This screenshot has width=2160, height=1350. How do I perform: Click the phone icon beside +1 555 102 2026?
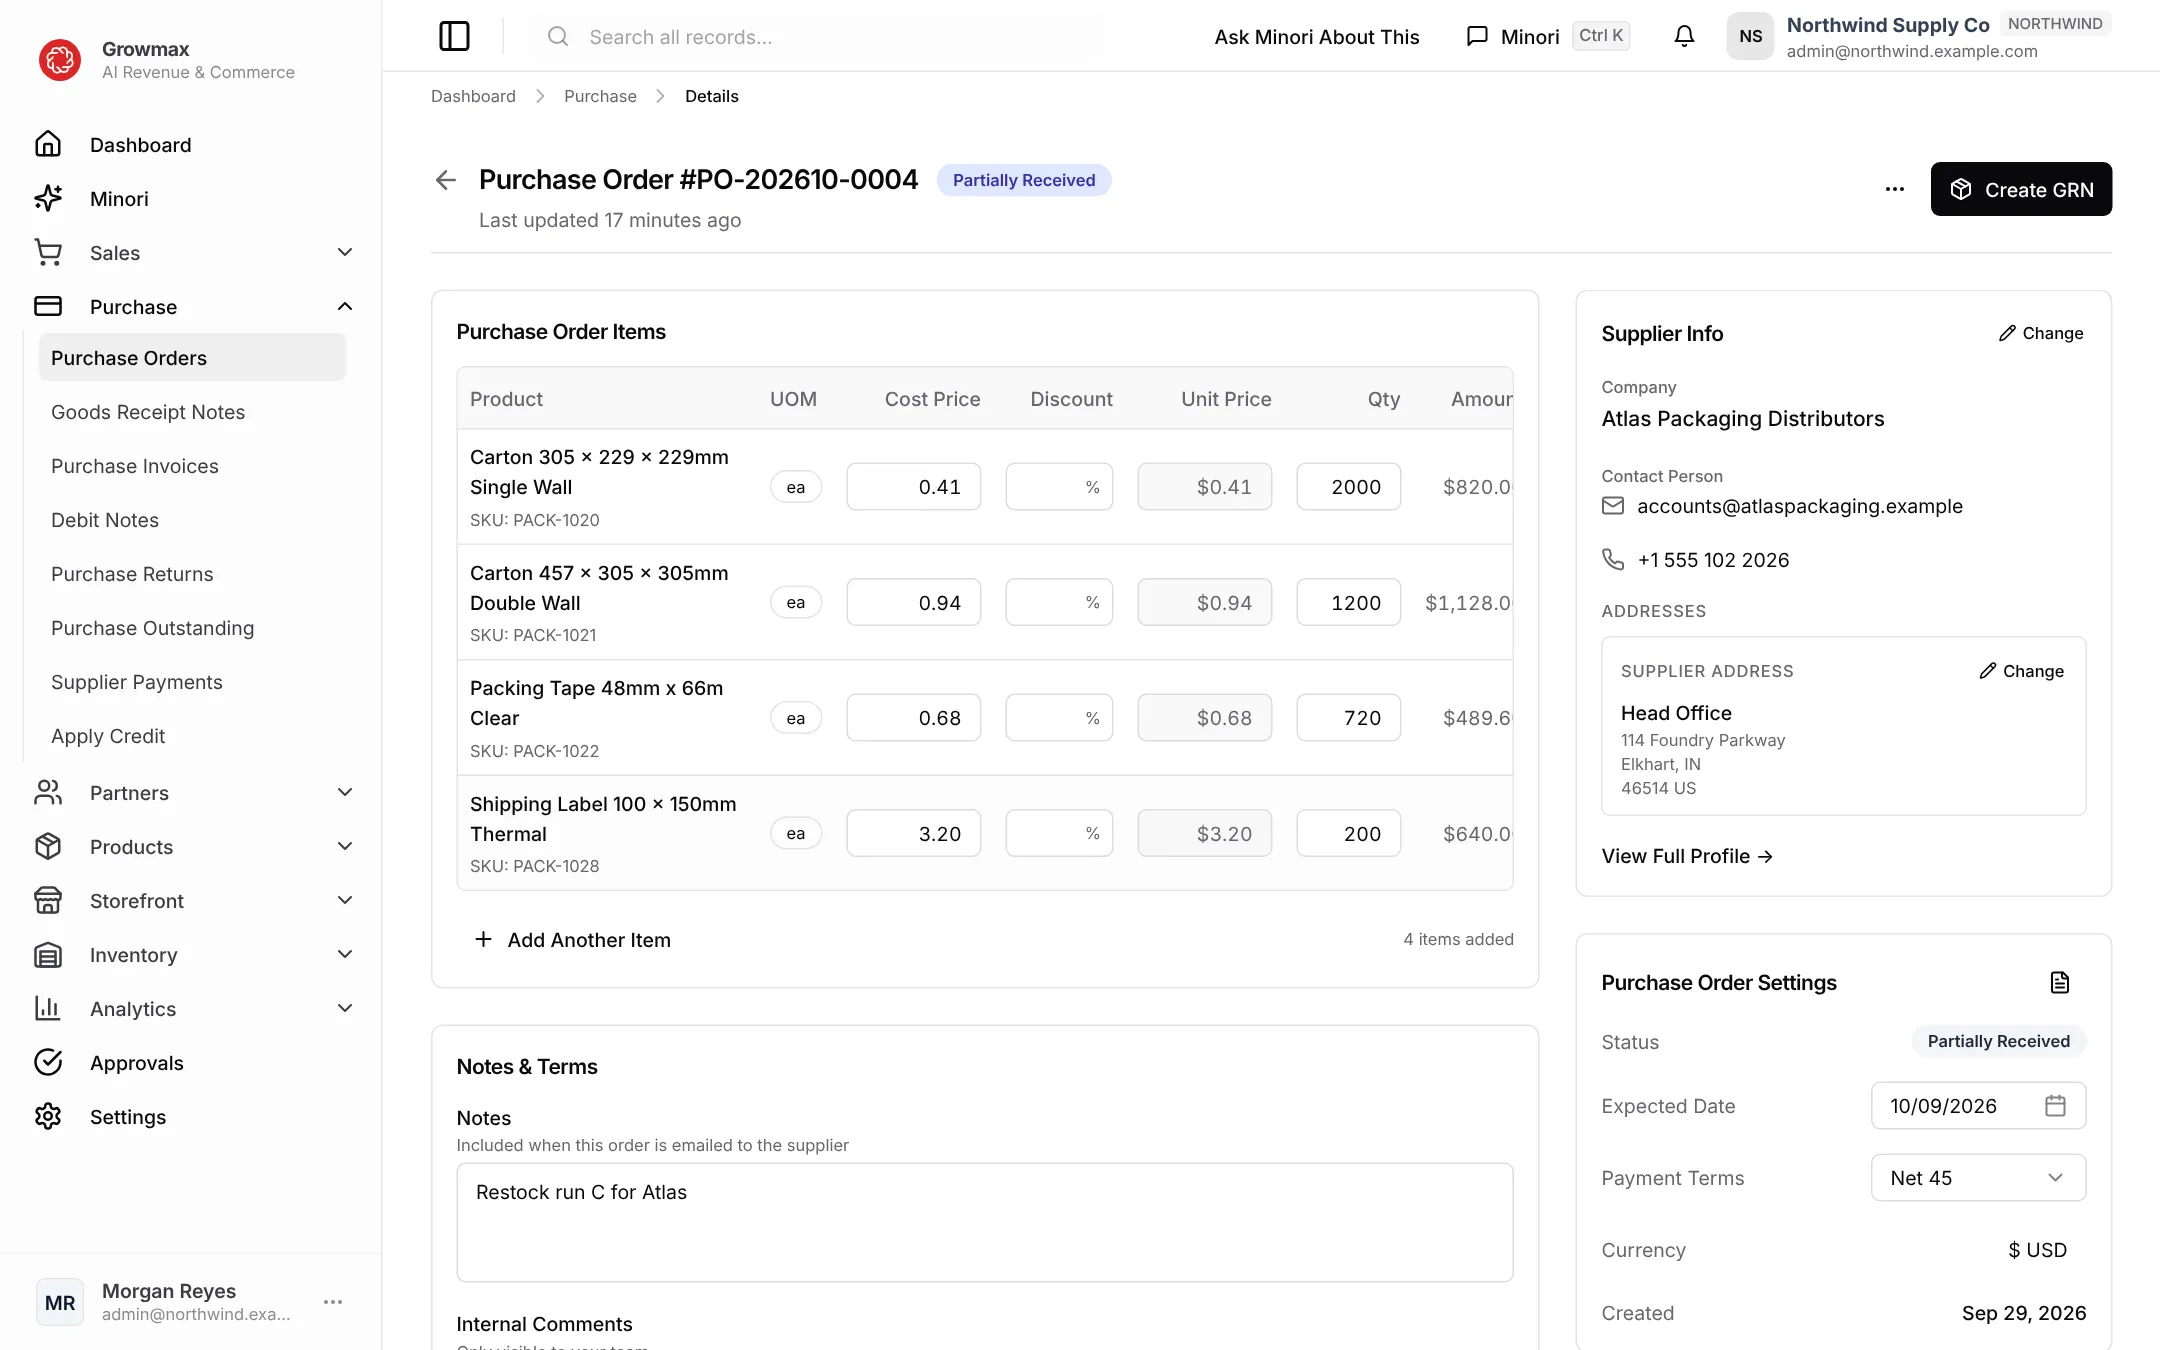1613,559
